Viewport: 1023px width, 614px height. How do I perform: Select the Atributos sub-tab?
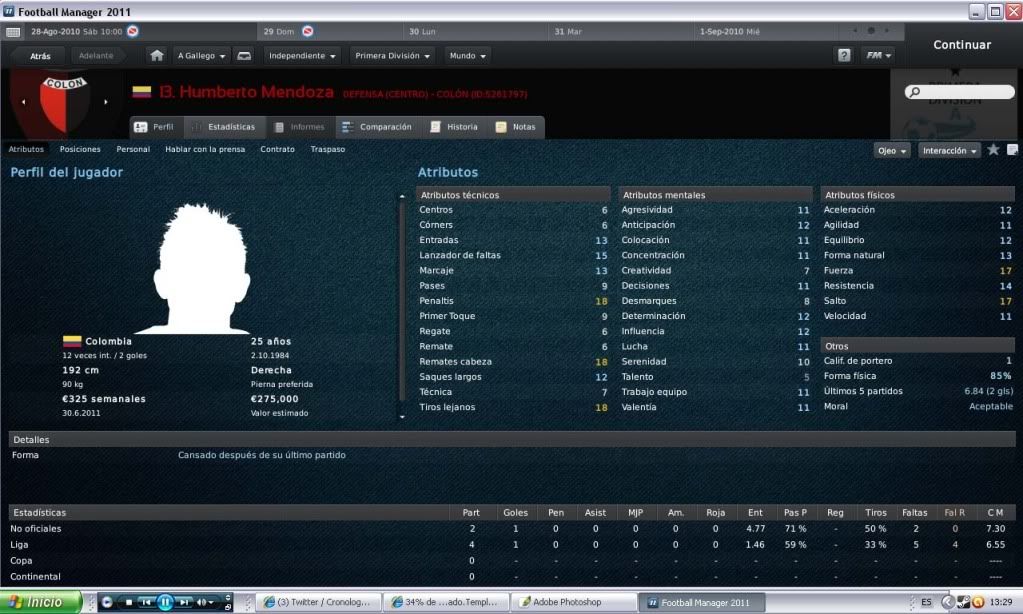click(x=26, y=149)
